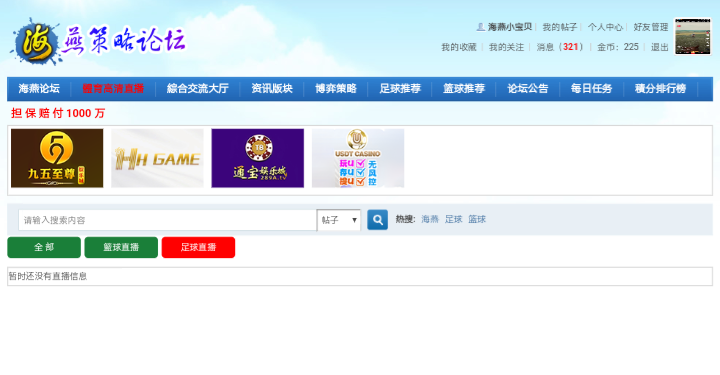Click hot search term 海燕
This screenshot has width=720, height=375.
tap(430, 219)
